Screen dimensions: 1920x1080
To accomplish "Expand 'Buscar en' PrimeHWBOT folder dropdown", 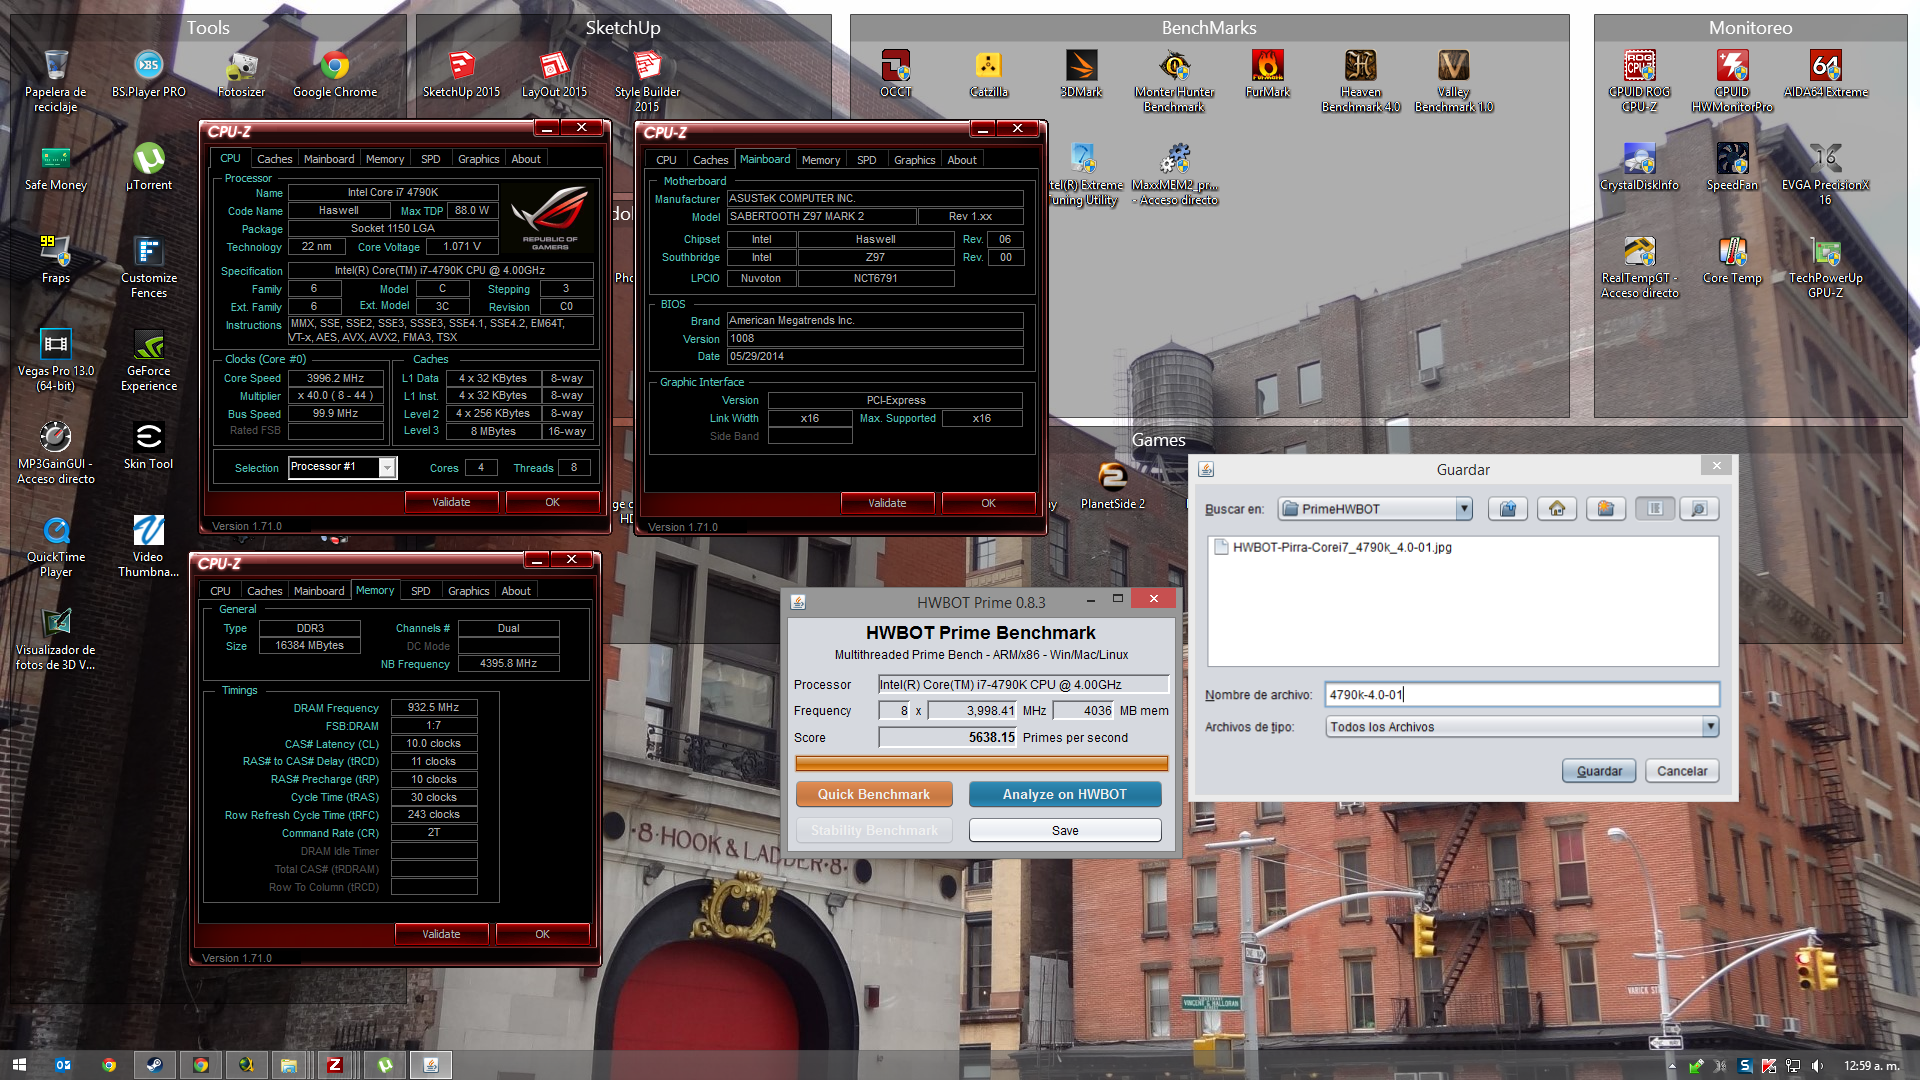I will [x=1464, y=509].
